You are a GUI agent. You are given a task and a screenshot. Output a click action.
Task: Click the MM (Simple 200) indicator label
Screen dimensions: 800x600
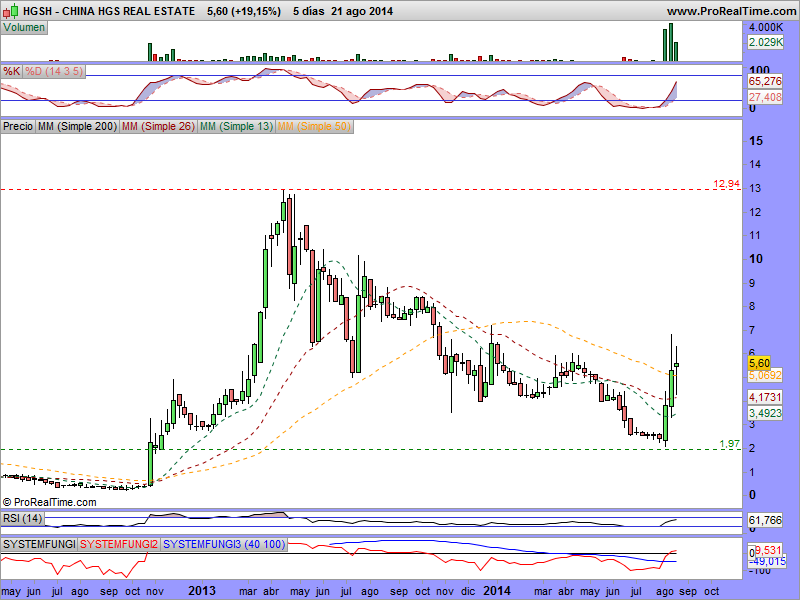tap(77, 126)
